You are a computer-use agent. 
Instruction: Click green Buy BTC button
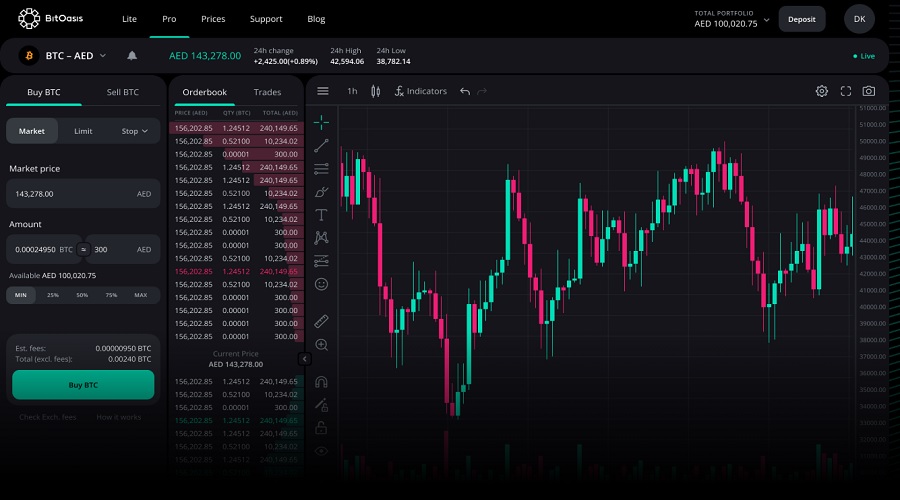(x=83, y=385)
